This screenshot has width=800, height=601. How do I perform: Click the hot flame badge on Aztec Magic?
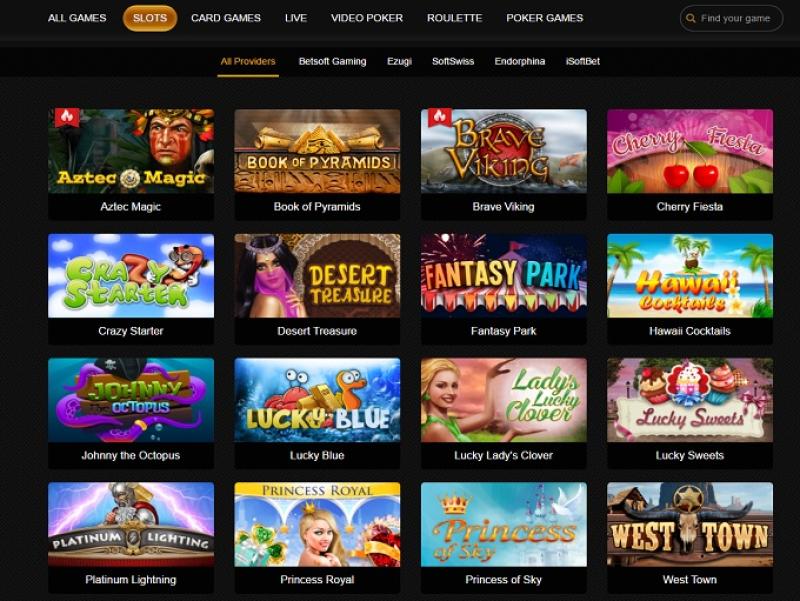67,118
